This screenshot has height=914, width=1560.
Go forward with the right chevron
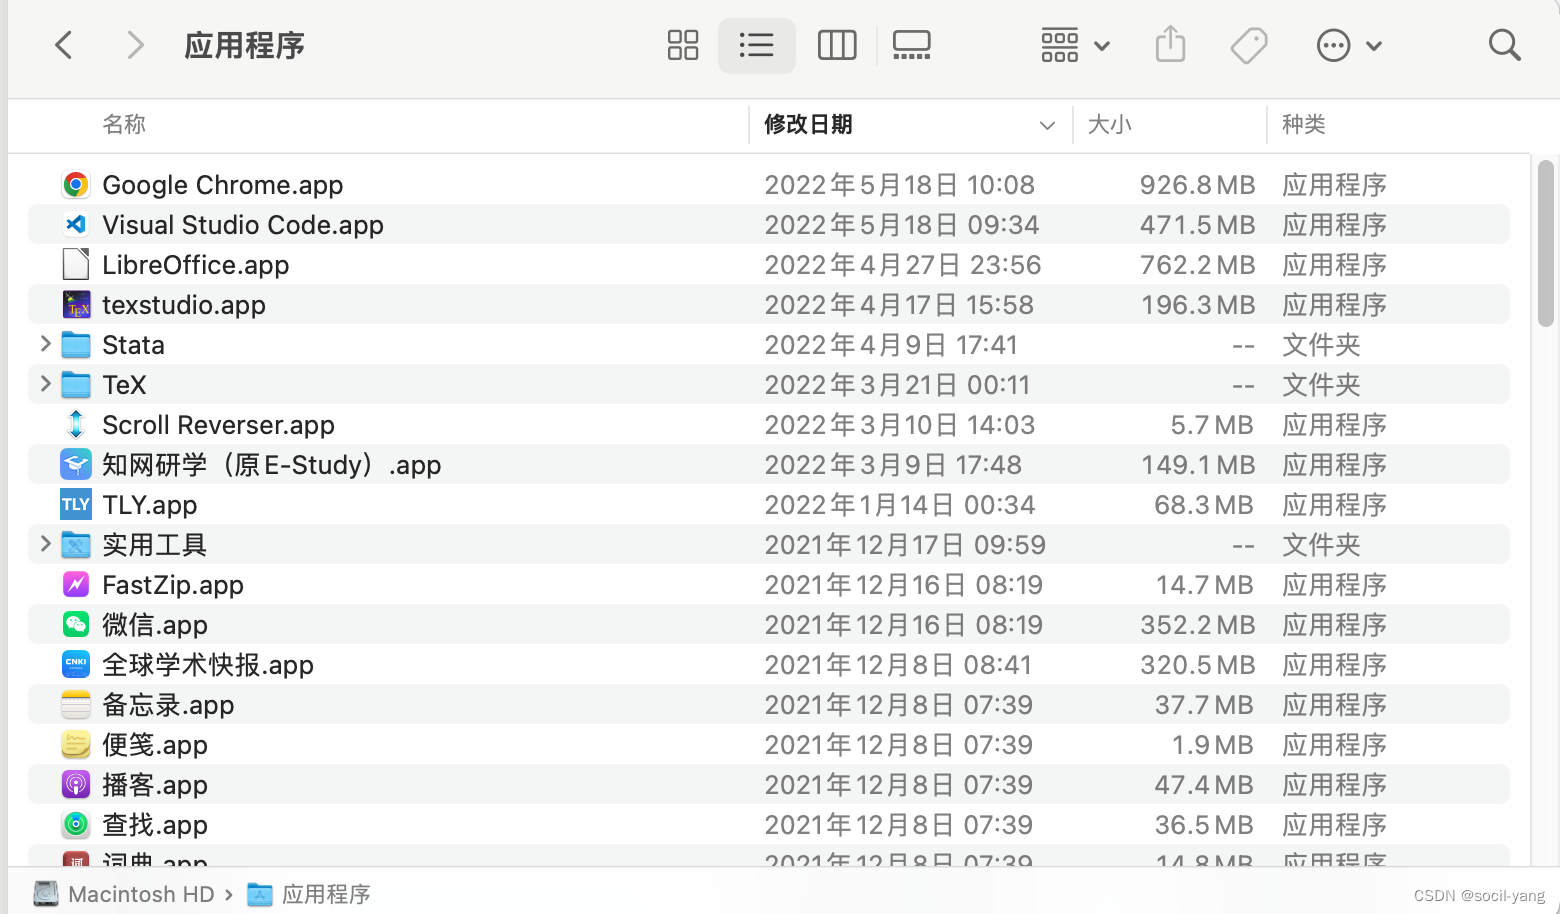tap(135, 45)
